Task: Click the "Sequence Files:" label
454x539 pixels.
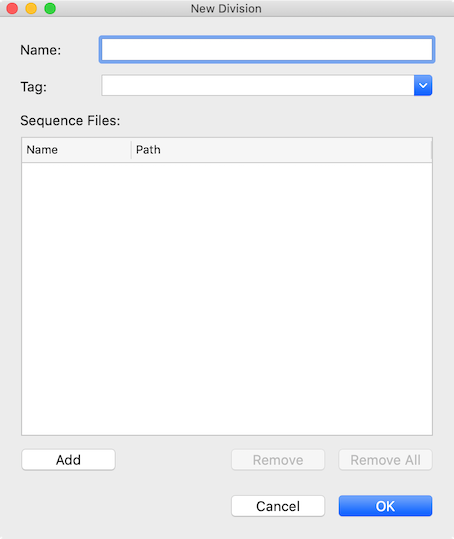Action: tap(70, 121)
